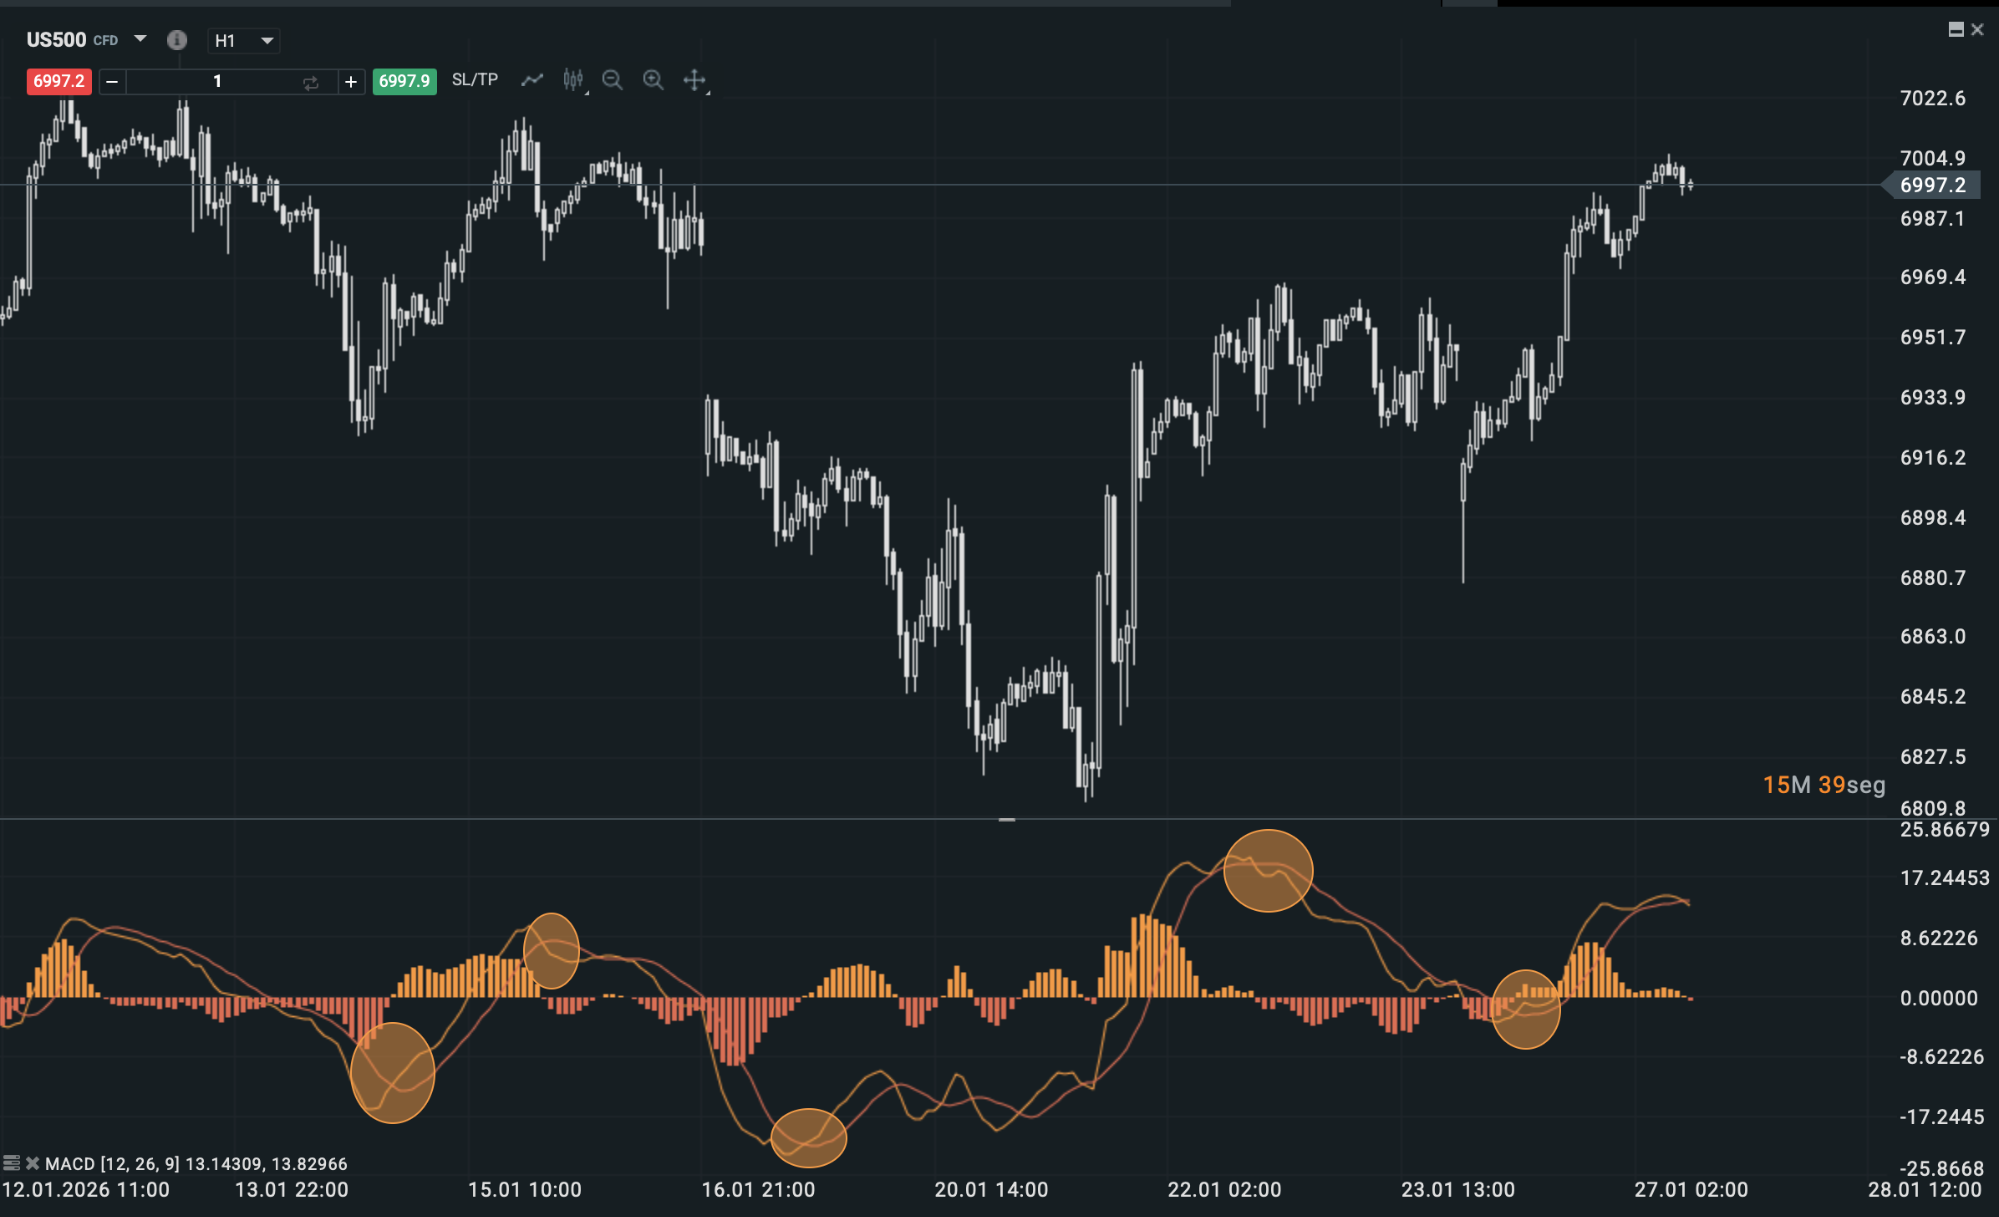Select the candlestick chart type icon

[x=572, y=79]
